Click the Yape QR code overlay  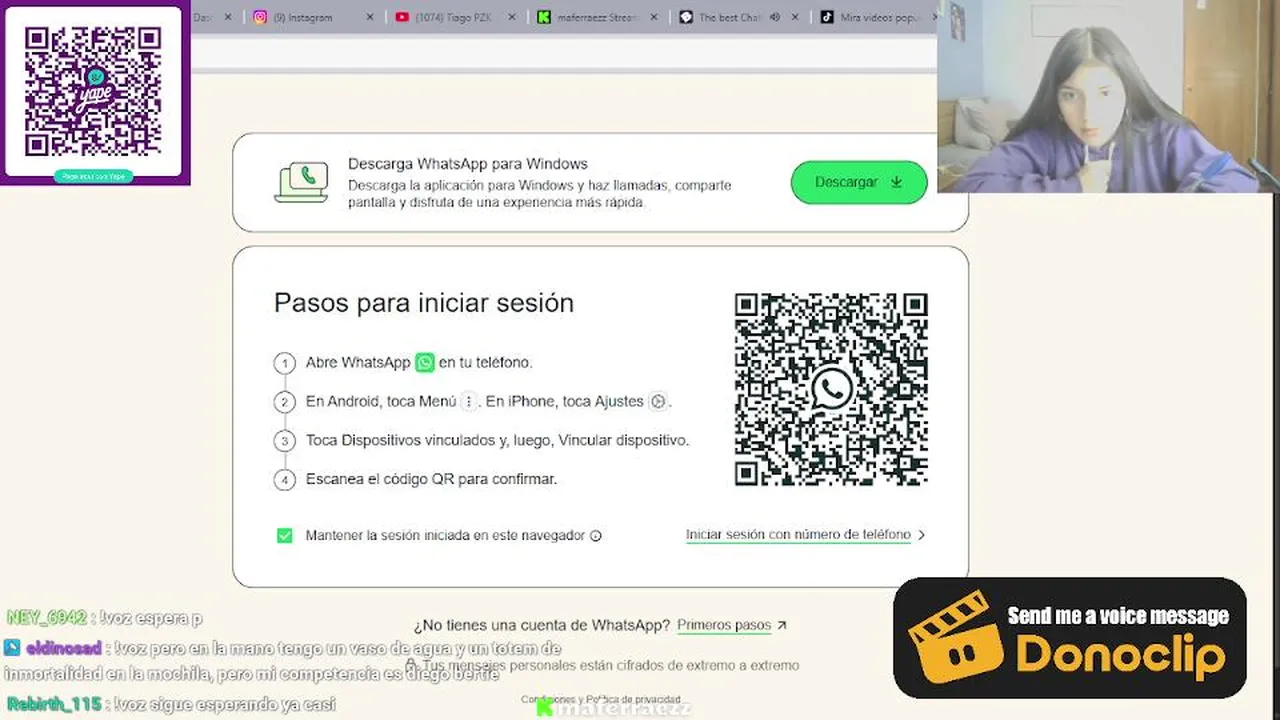(93, 92)
